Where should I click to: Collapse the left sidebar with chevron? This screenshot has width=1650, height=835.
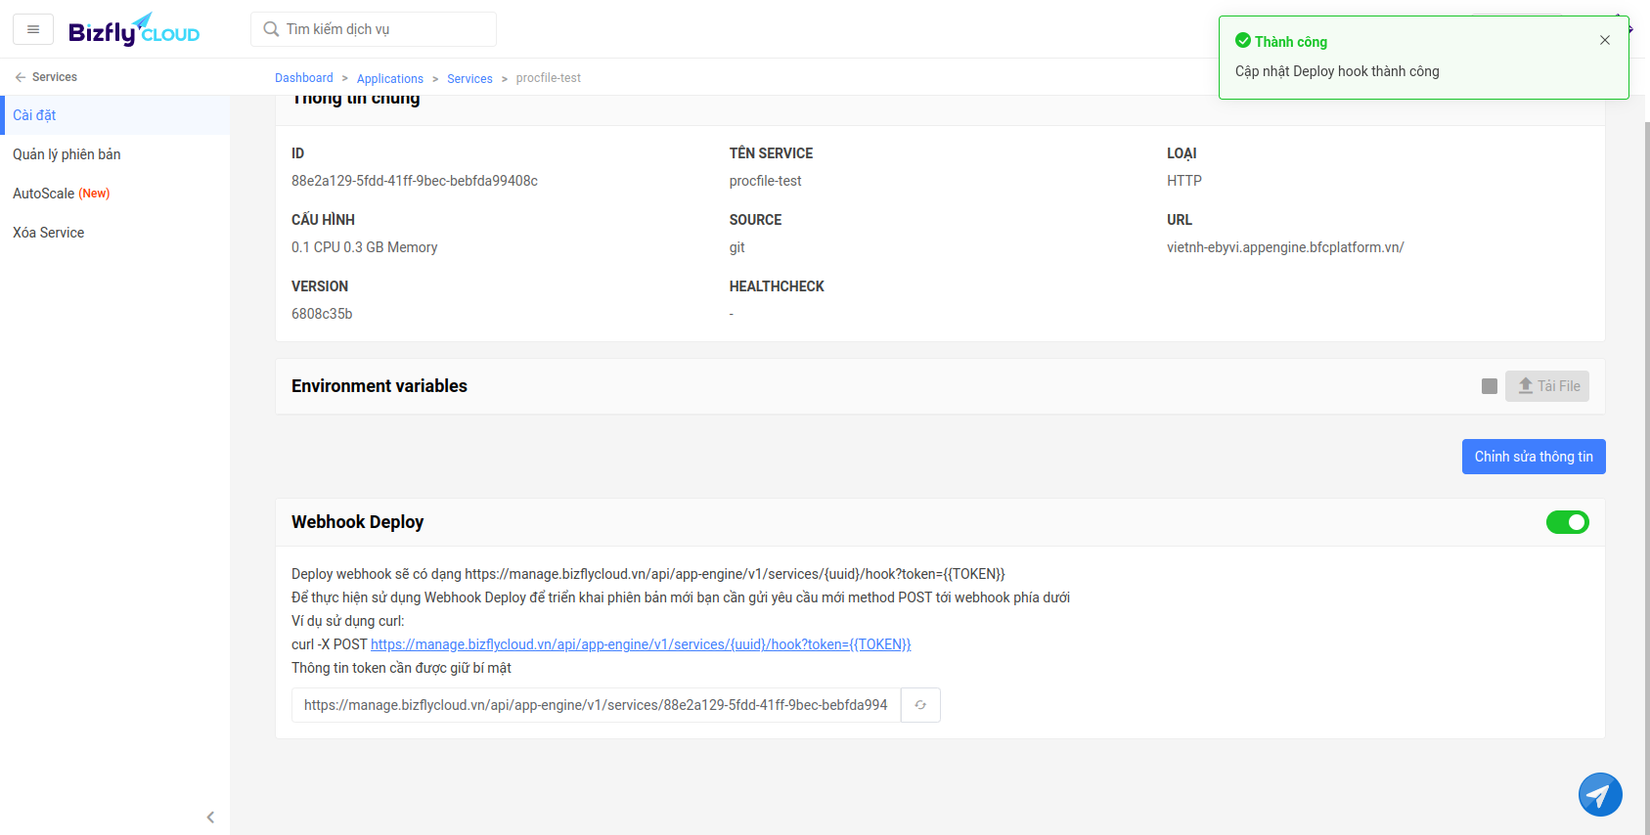pos(210,817)
